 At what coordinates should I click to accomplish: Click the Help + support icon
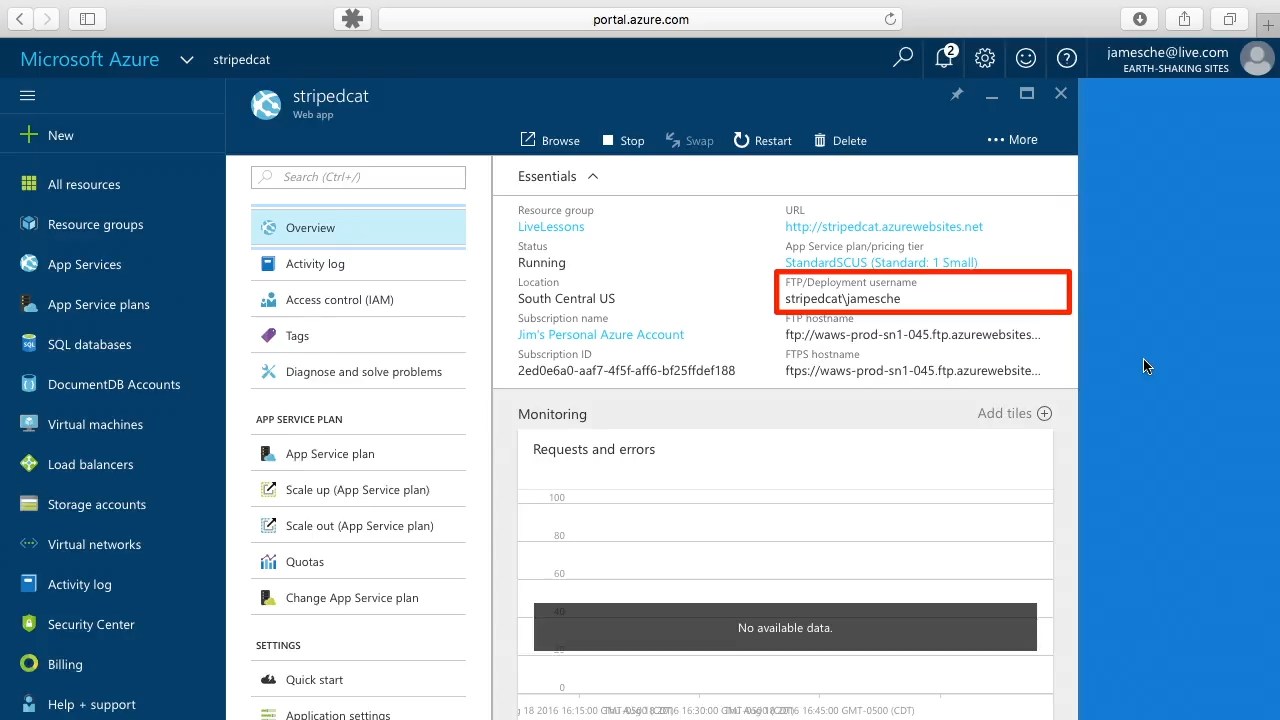coord(28,704)
